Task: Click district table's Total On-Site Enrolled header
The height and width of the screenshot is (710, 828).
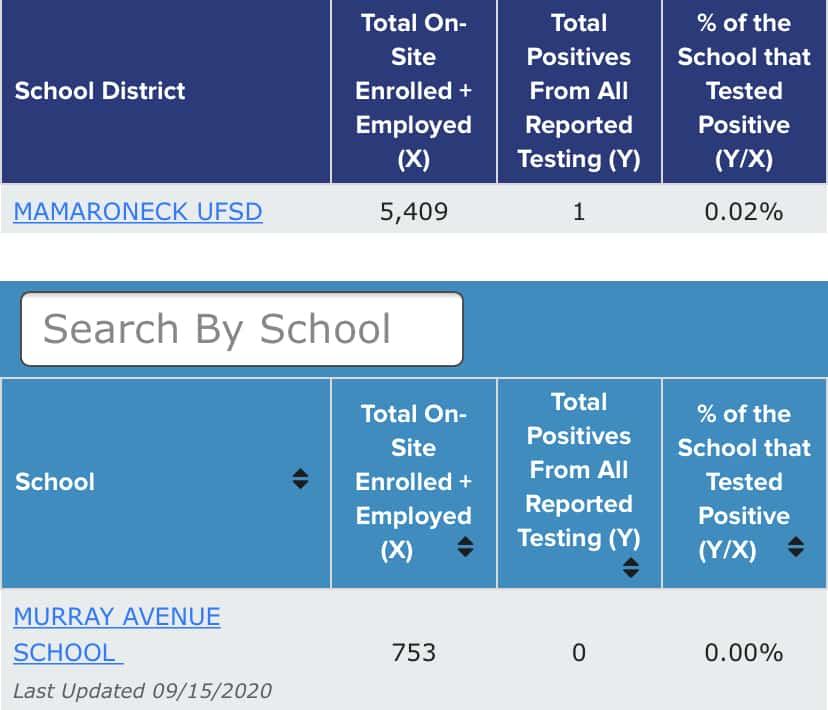Action: click(x=413, y=91)
